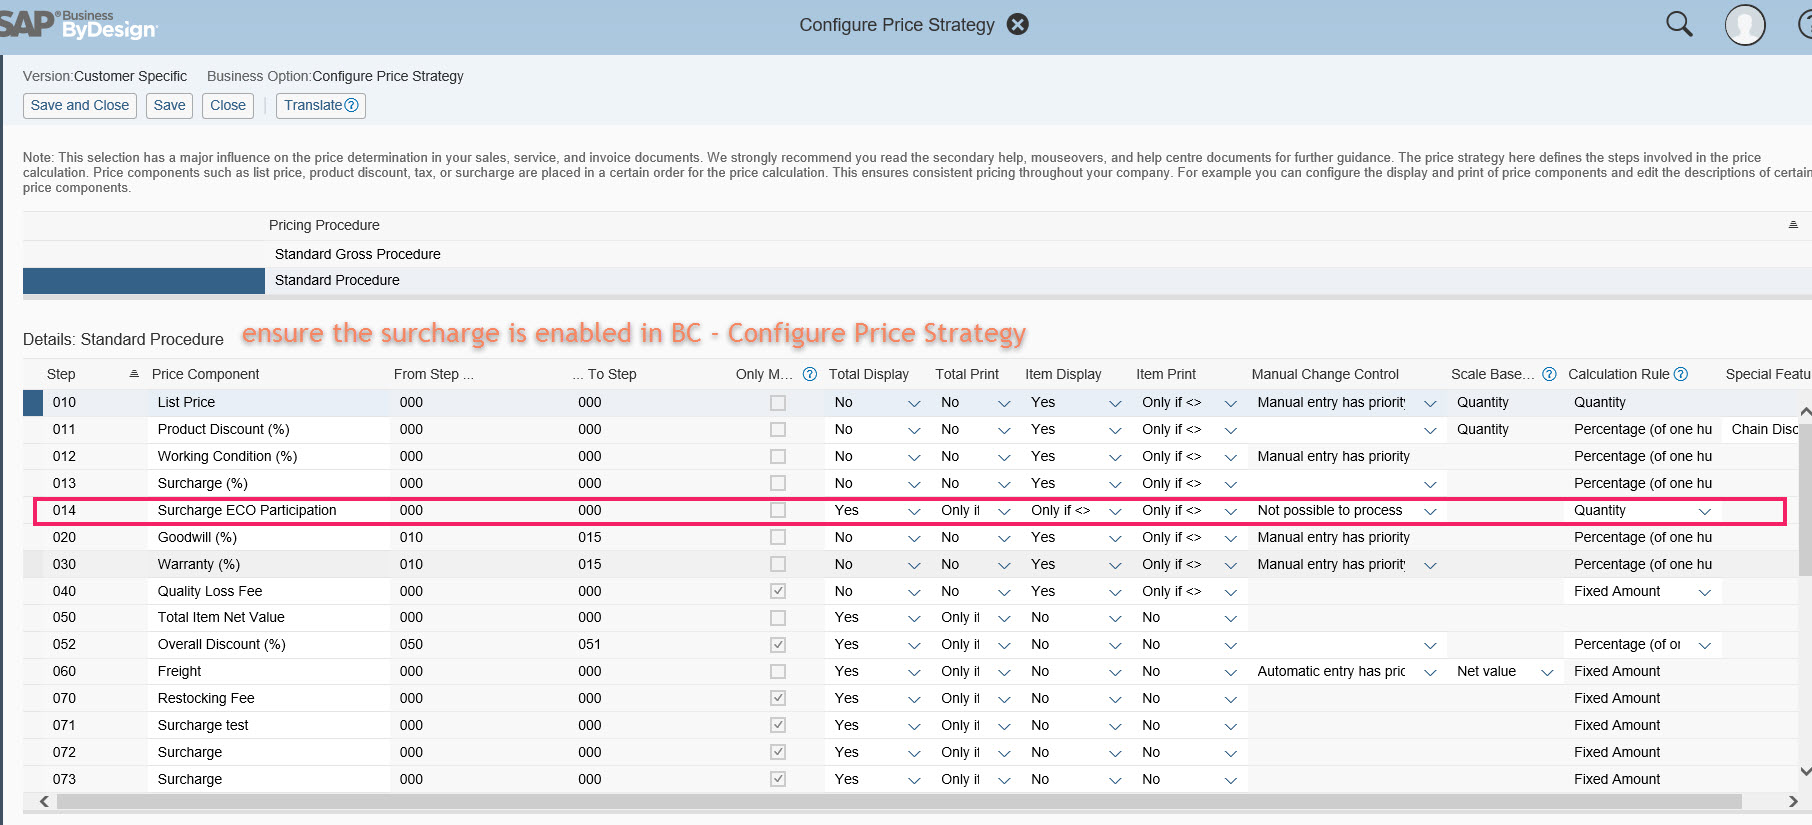Open Item Print dropdown for Freight
The width and height of the screenshot is (1812, 825).
pyautogui.click(x=1231, y=672)
